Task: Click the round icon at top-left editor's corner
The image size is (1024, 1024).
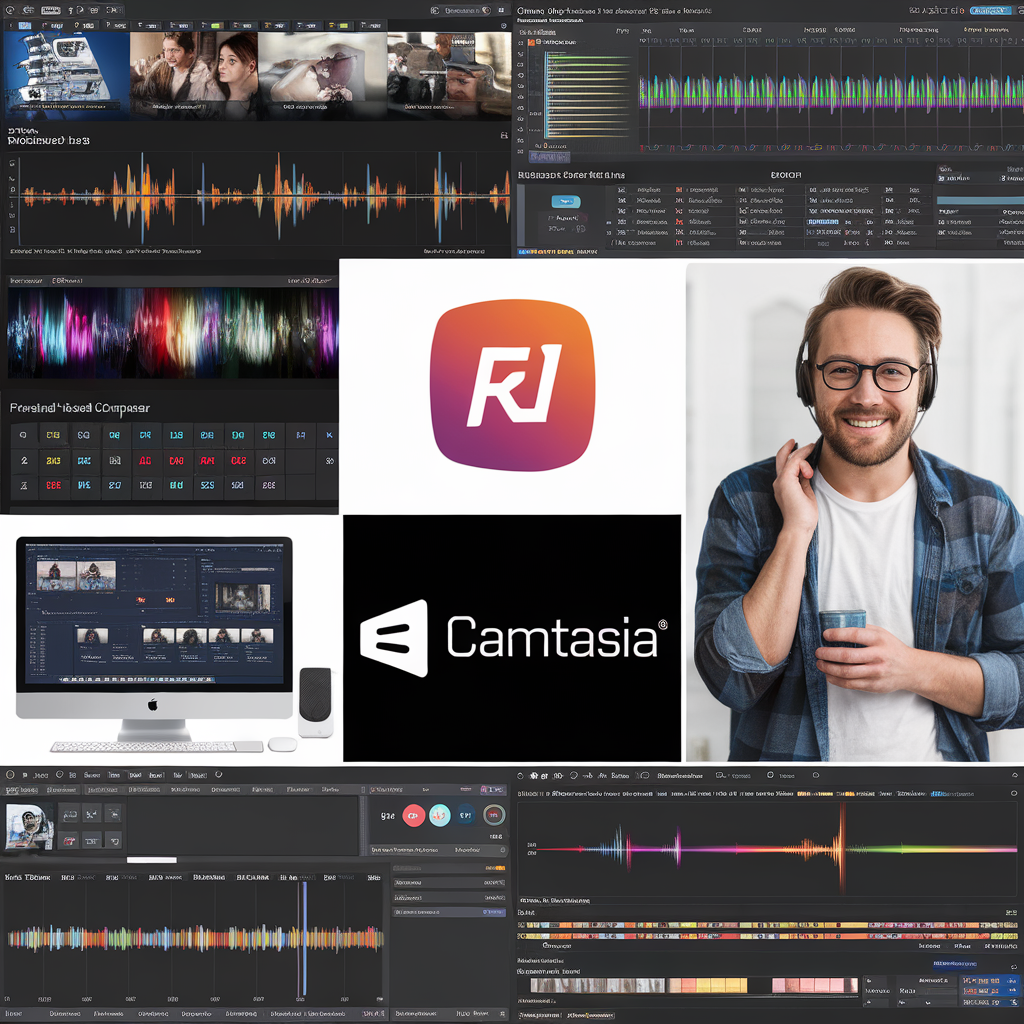Action: [x=10, y=10]
